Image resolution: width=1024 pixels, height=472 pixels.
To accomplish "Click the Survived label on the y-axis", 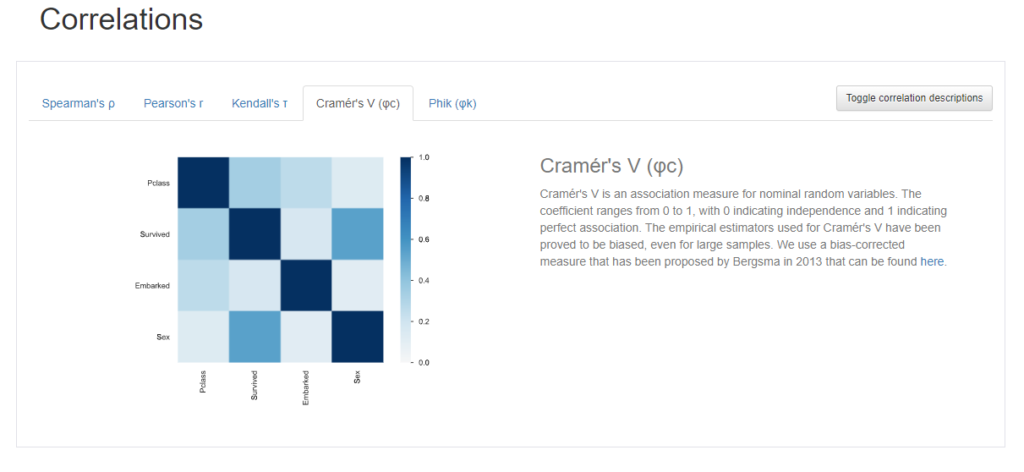I will tap(155, 234).
